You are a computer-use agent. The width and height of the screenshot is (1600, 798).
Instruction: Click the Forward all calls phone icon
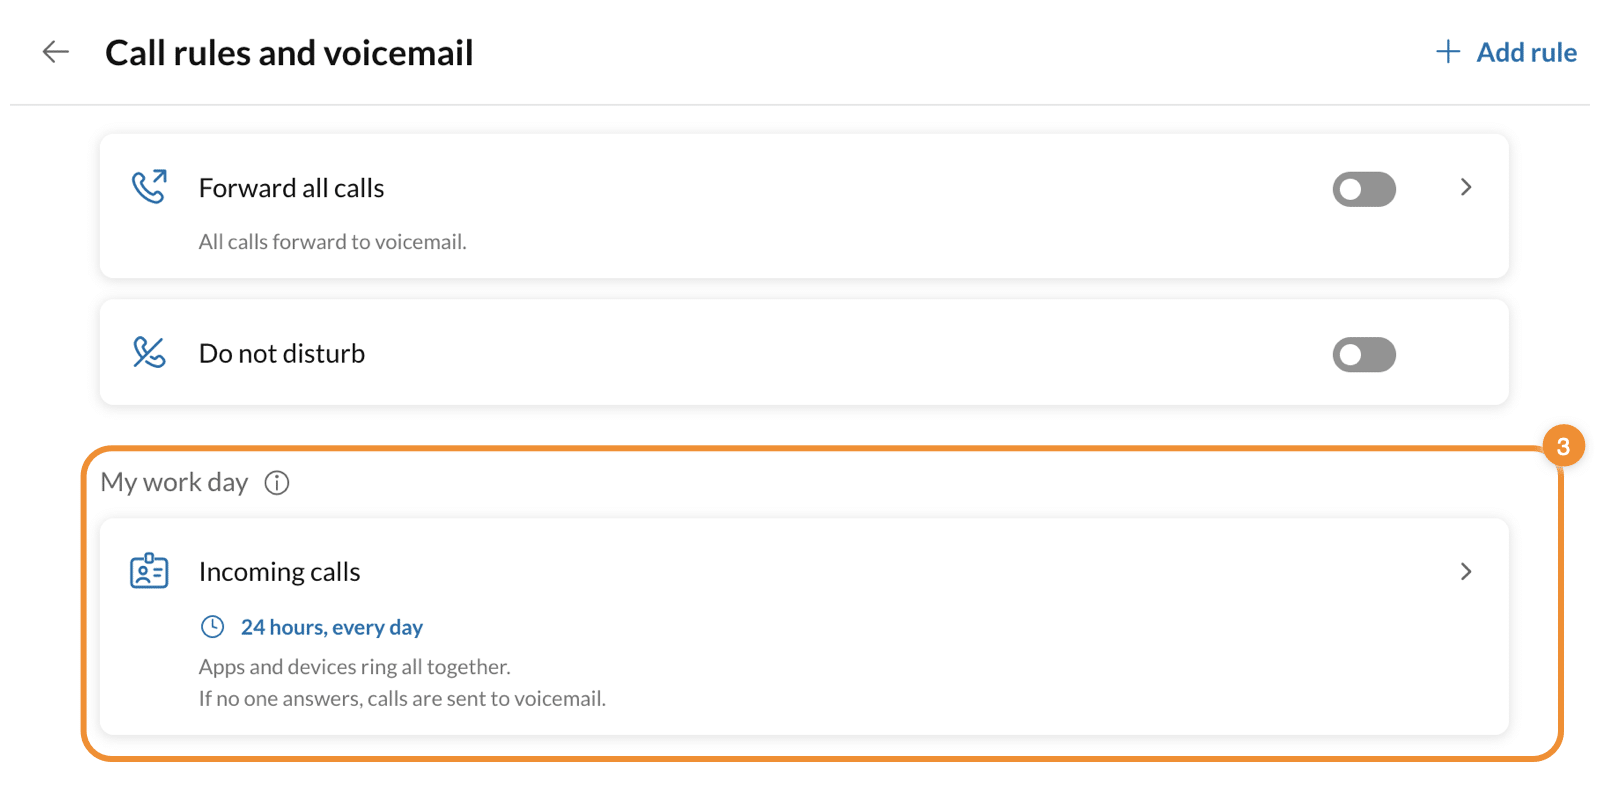click(x=149, y=187)
